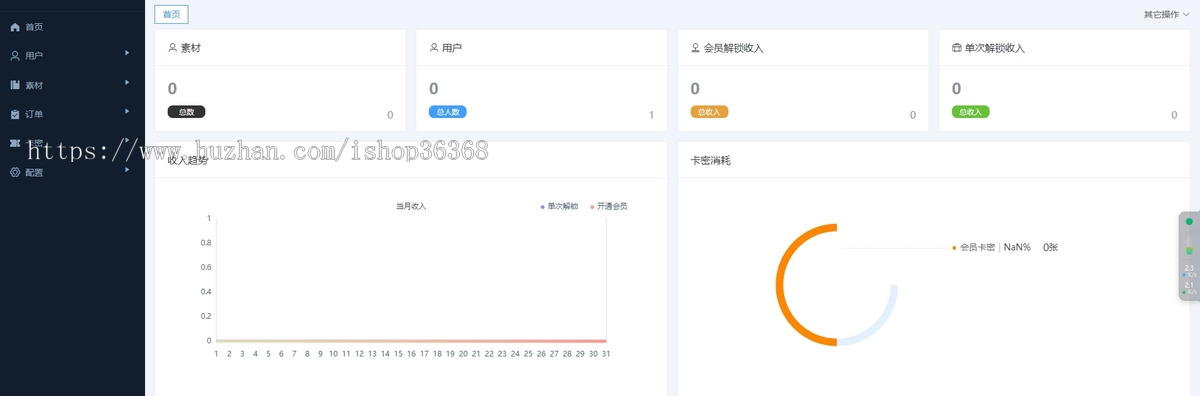Click day 15 on the chart axis
Screen dimensions: 1200x396
[398, 353]
